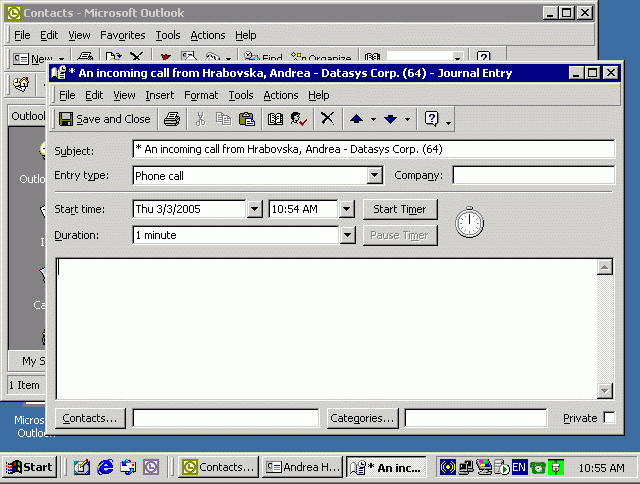Image resolution: width=640 pixels, height=484 pixels.
Task: Click the Outlook quick launch icon
Action: point(151,467)
